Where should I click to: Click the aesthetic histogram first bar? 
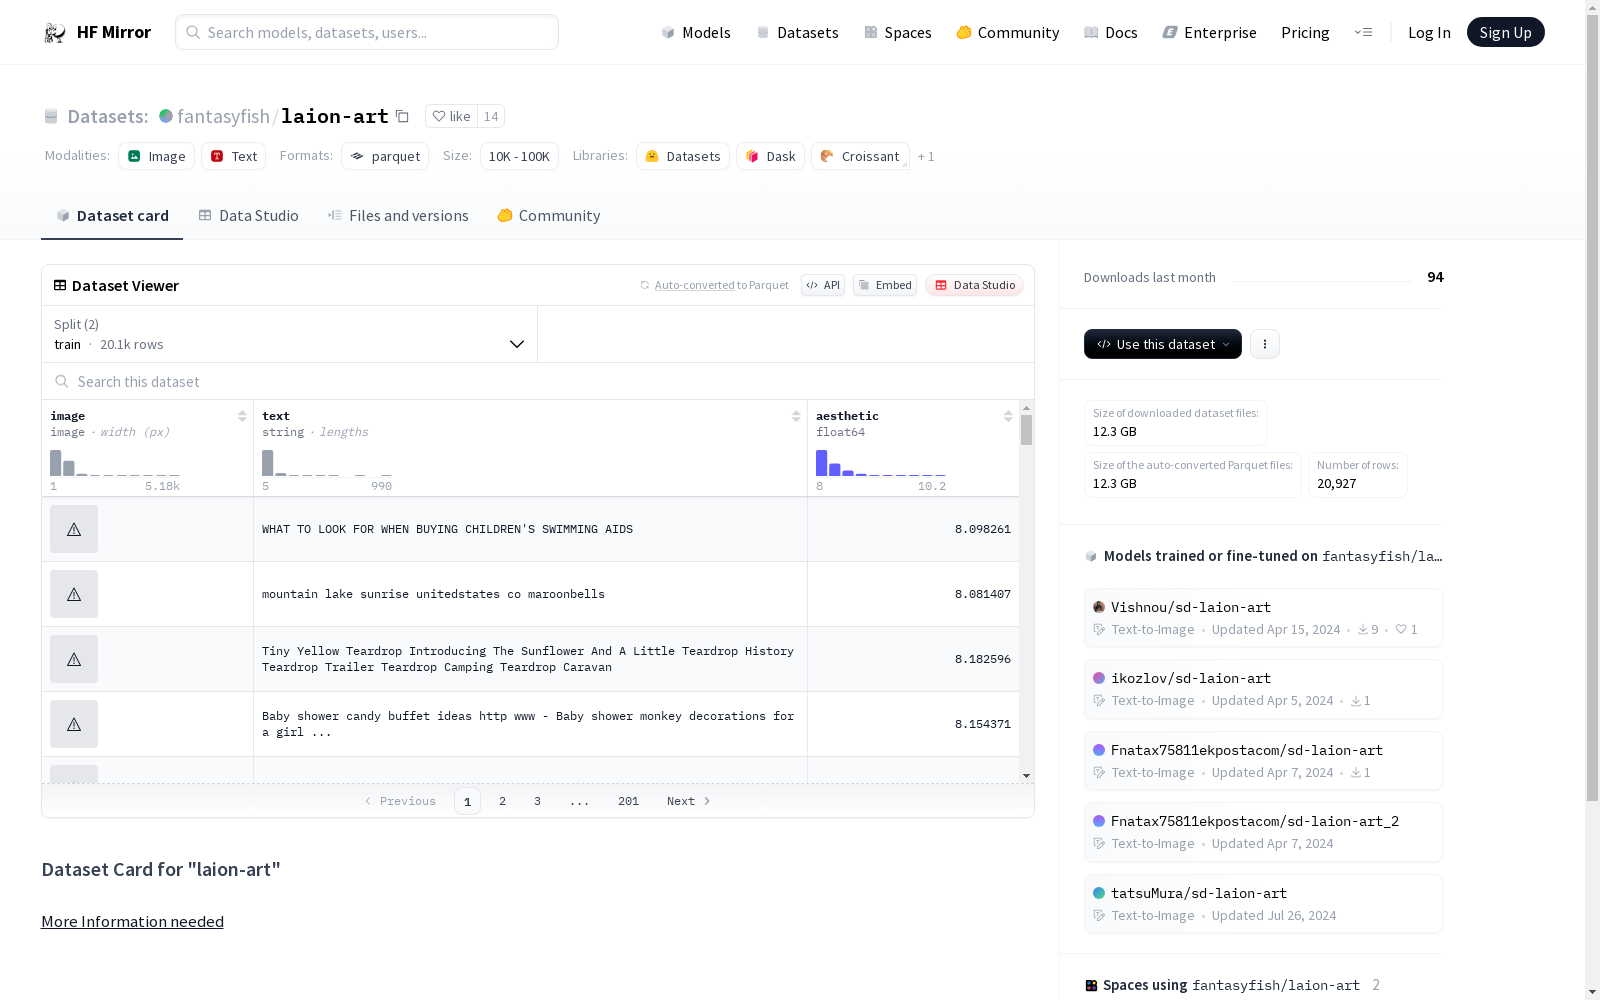[x=822, y=463]
